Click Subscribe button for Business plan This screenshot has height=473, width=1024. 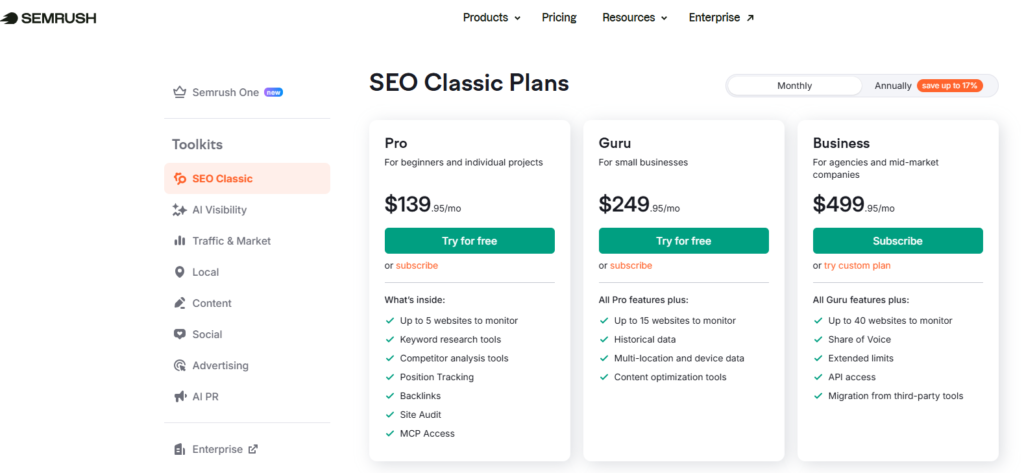[897, 241]
